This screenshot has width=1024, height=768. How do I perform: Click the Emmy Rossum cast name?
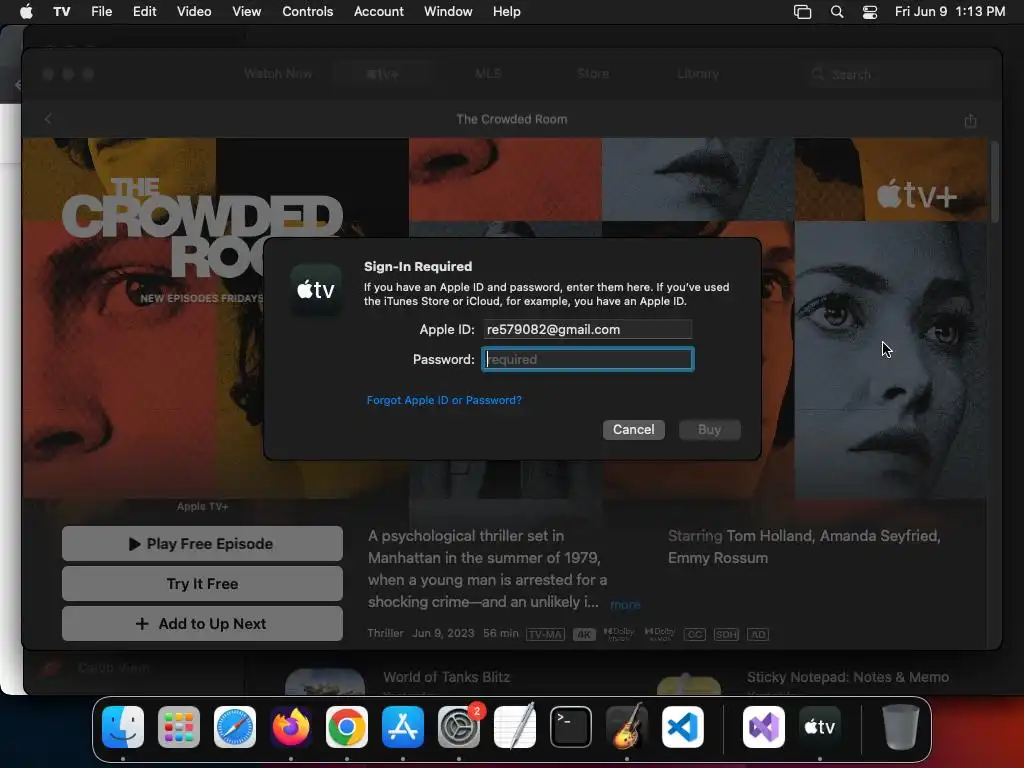718,558
